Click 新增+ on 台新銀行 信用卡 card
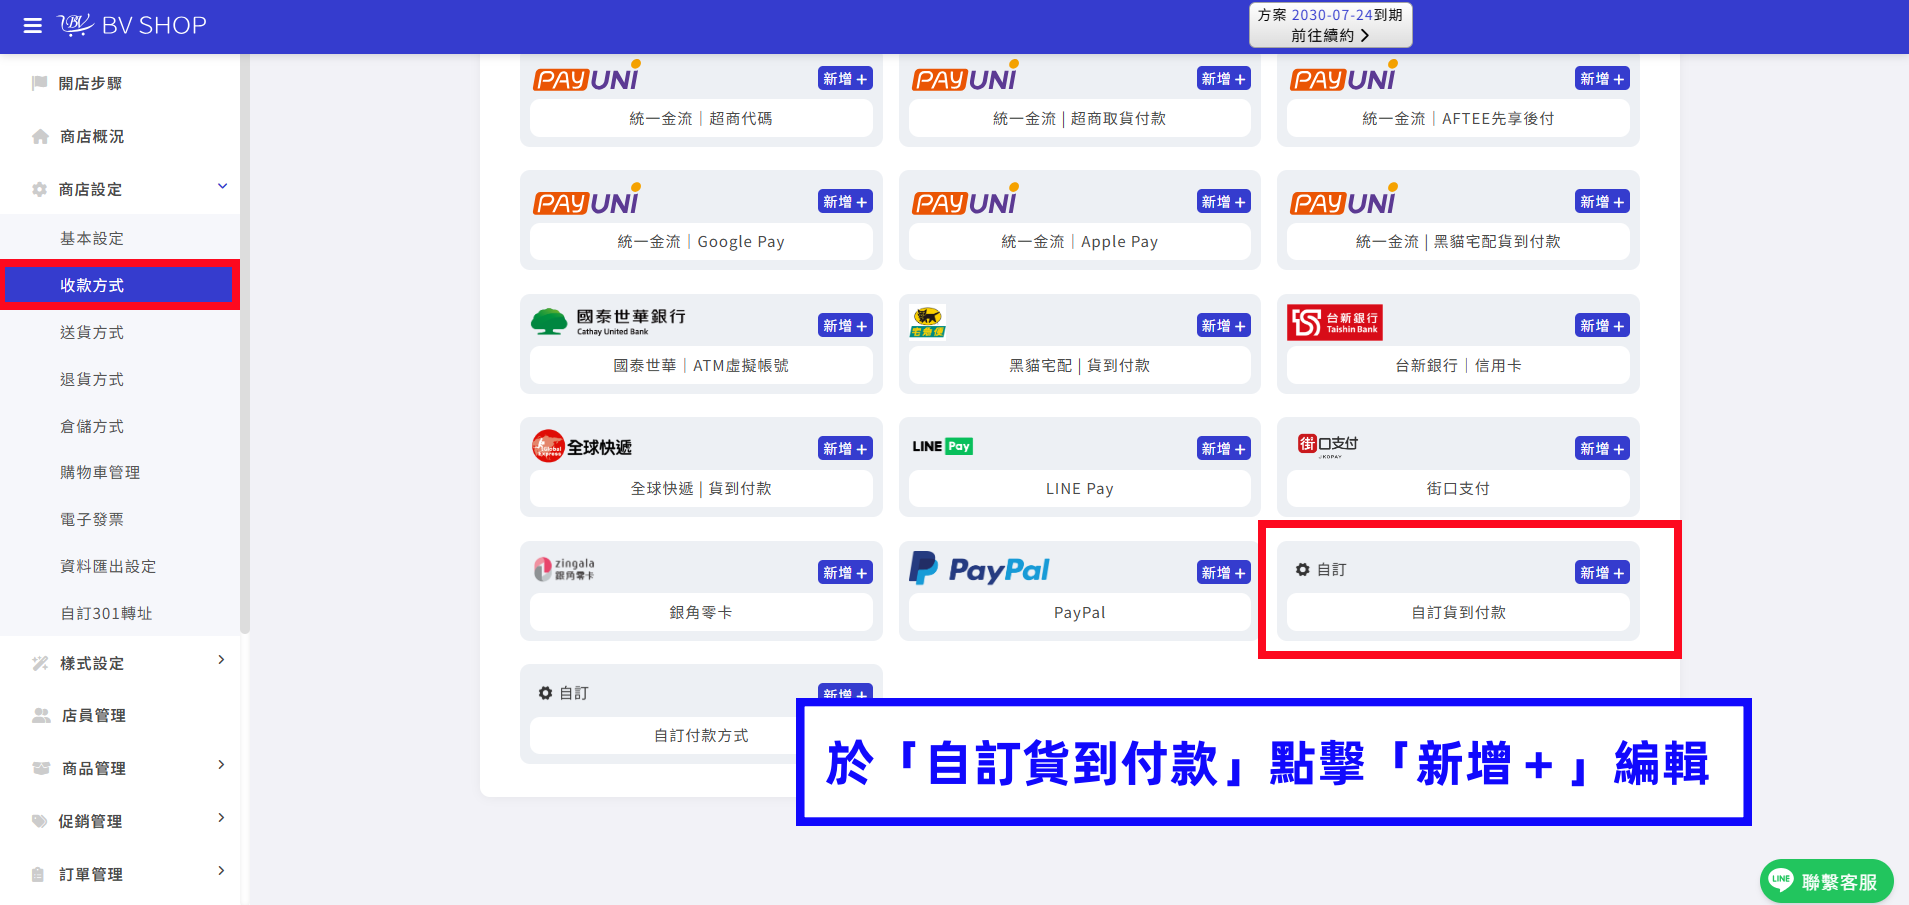The image size is (1909, 905). 1602,325
